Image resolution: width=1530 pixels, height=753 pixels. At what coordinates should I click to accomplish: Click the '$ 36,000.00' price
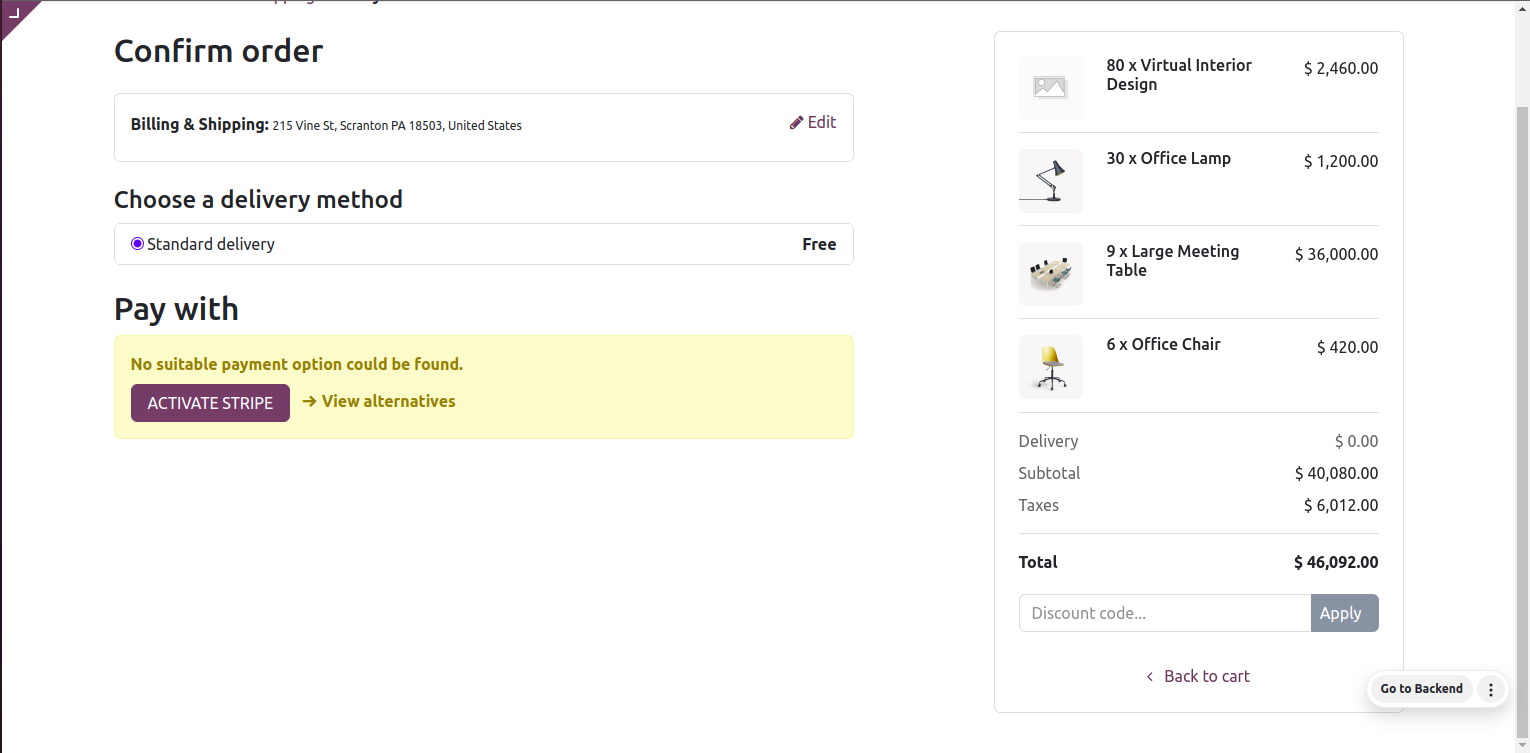click(1336, 255)
